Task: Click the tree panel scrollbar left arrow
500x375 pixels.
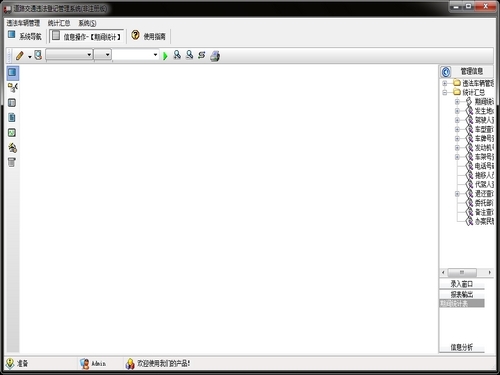Action: point(443,273)
